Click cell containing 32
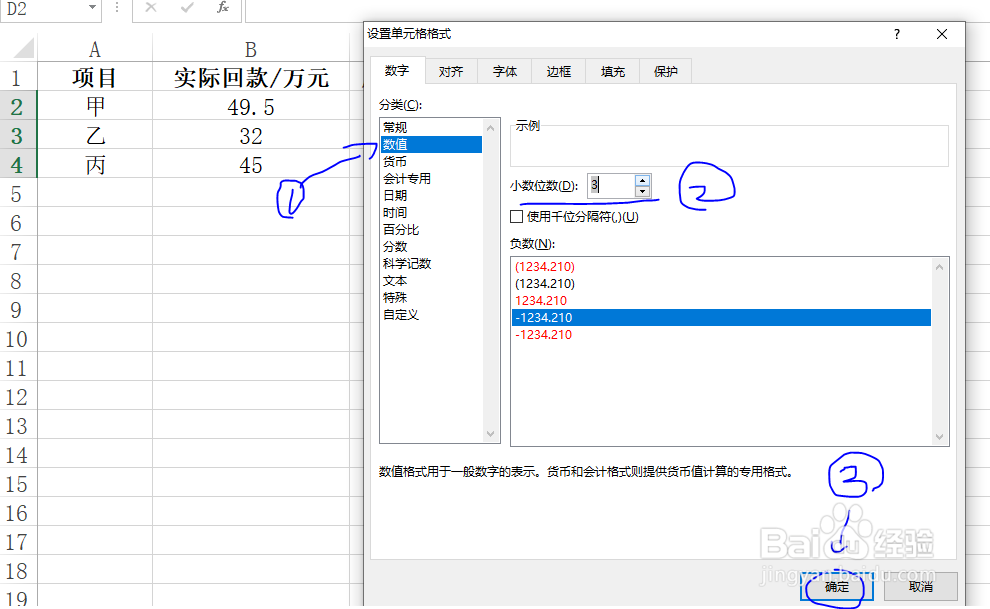Viewport: 990px width, 609px height. pyautogui.click(x=251, y=135)
